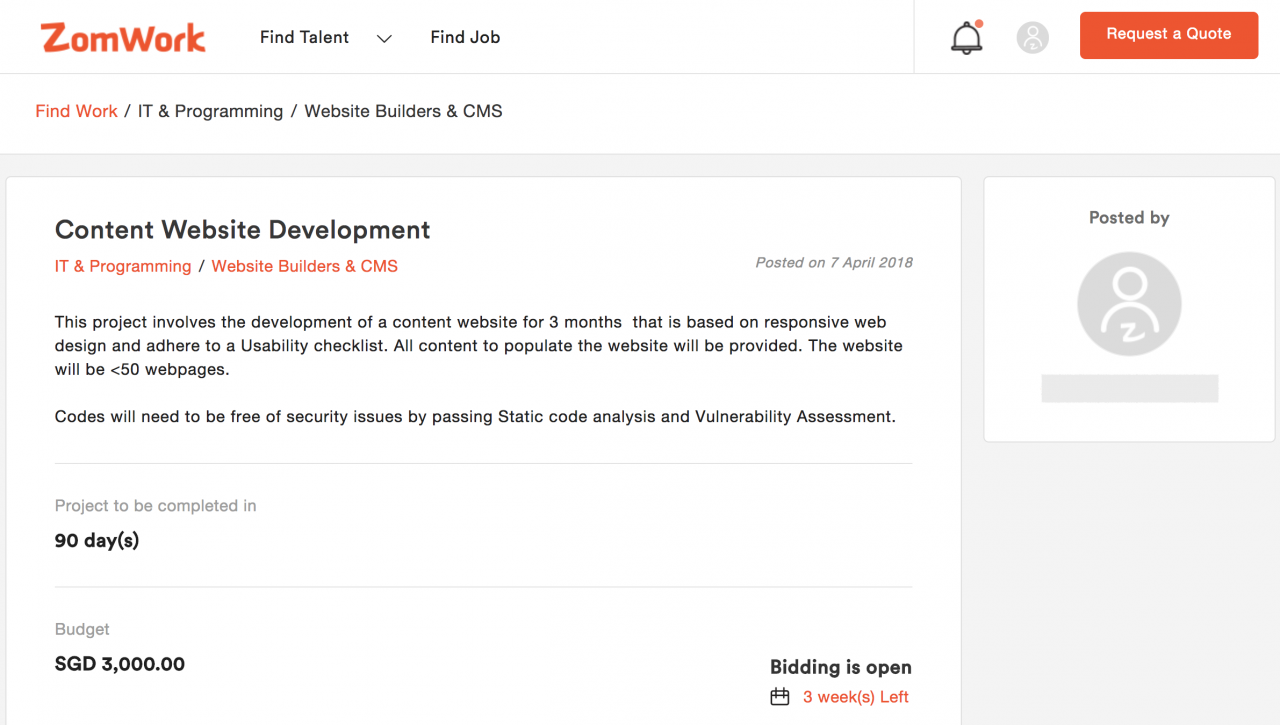
Task: Click the 3 week(s) Left link
Action: point(855,697)
